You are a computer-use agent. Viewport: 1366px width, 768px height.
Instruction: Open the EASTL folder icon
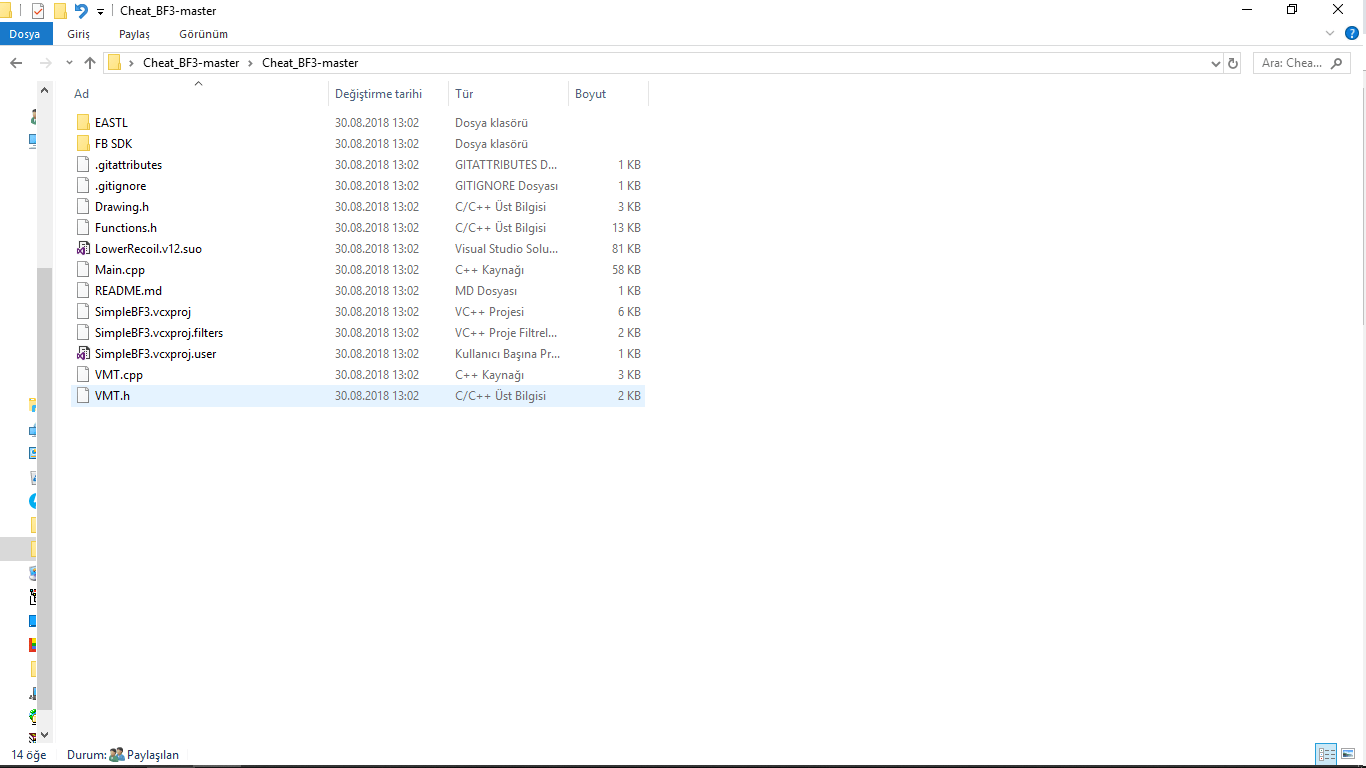coord(83,123)
